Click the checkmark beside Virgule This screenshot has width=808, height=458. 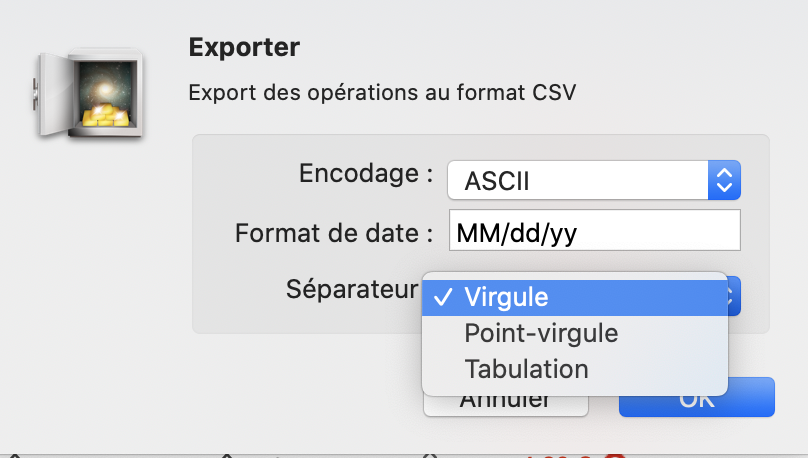point(443,297)
